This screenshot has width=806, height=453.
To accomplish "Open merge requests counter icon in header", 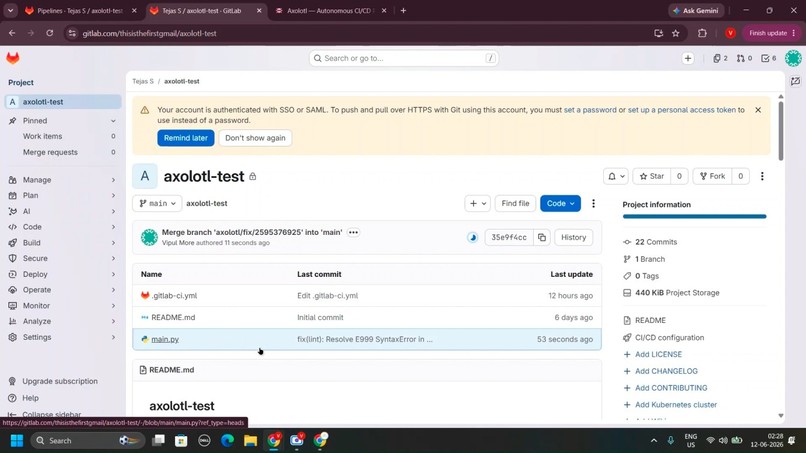I will pos(744,58).
